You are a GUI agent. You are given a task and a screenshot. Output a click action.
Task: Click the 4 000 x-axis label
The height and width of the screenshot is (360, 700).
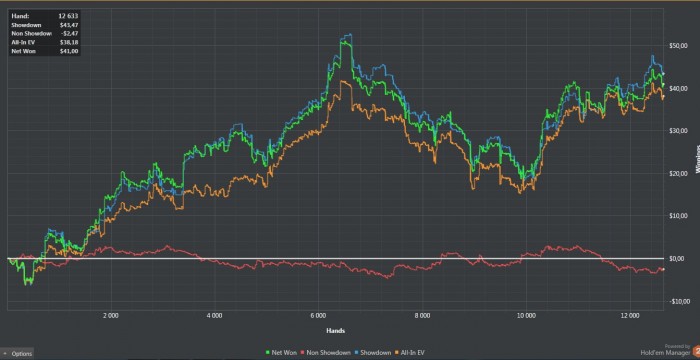(x=214, y=316)
